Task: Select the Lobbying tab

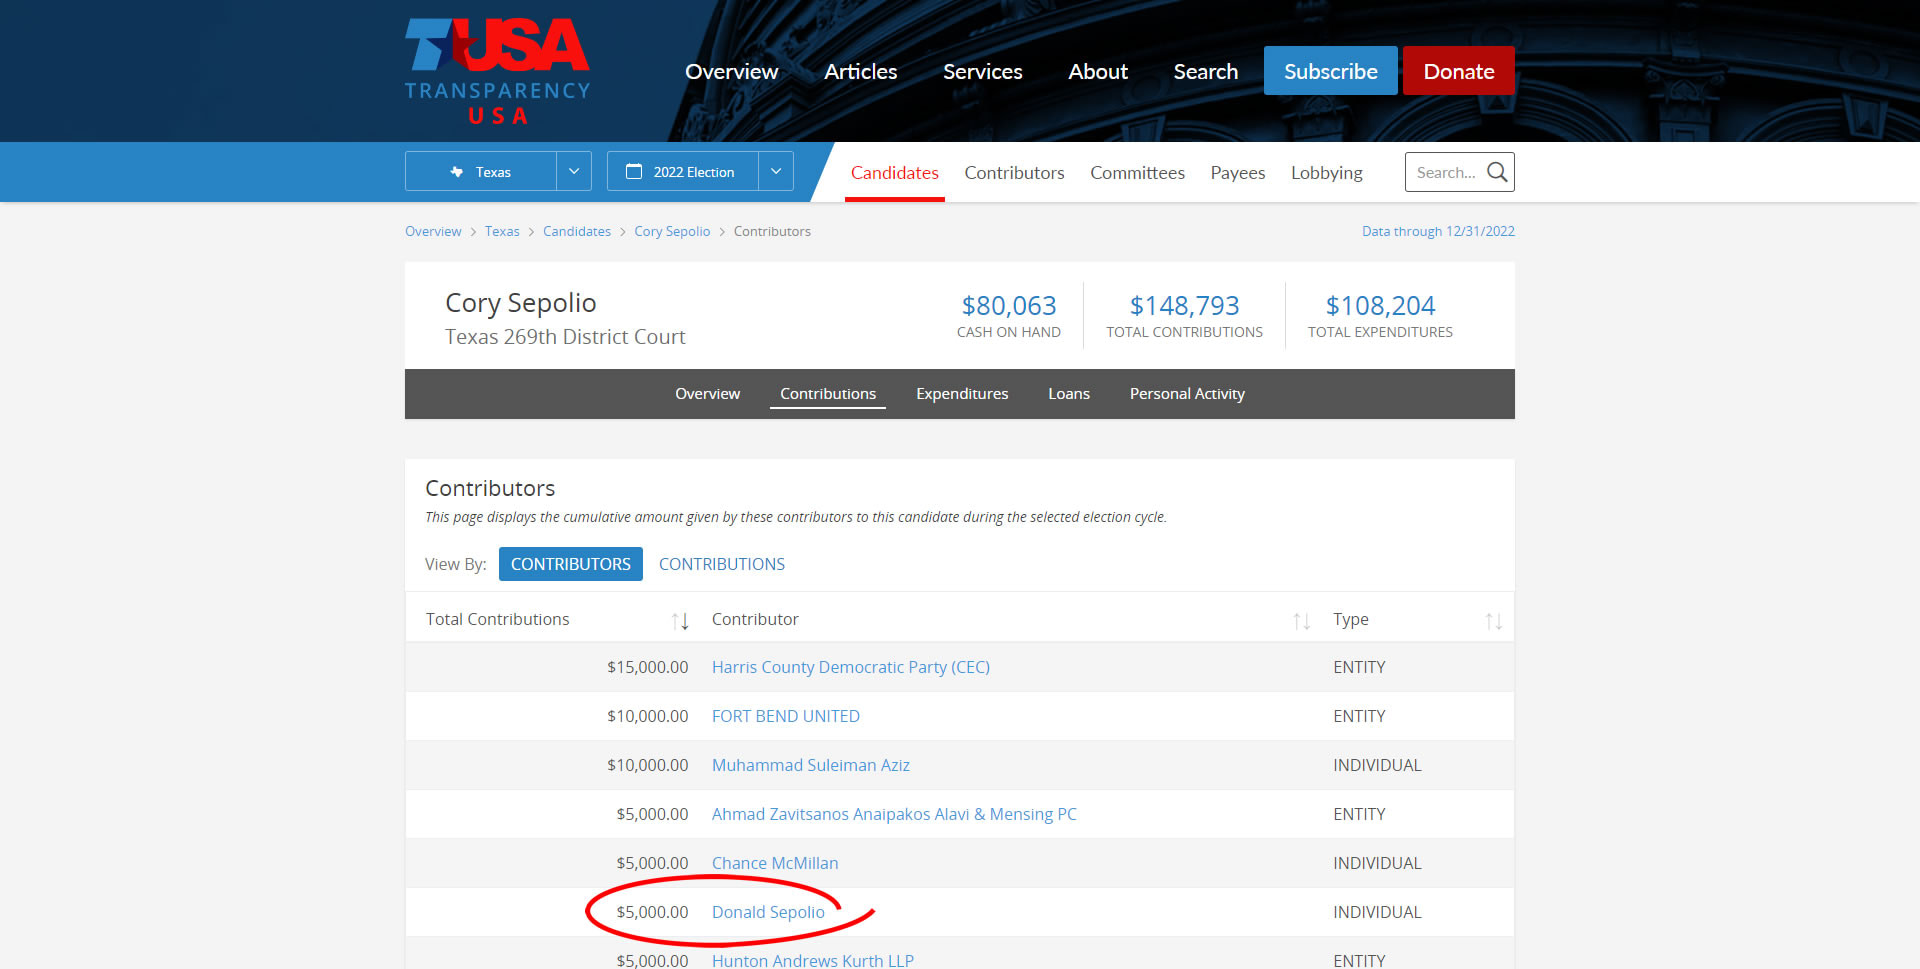Action: pyautogui.click(x=1326, y=172)
